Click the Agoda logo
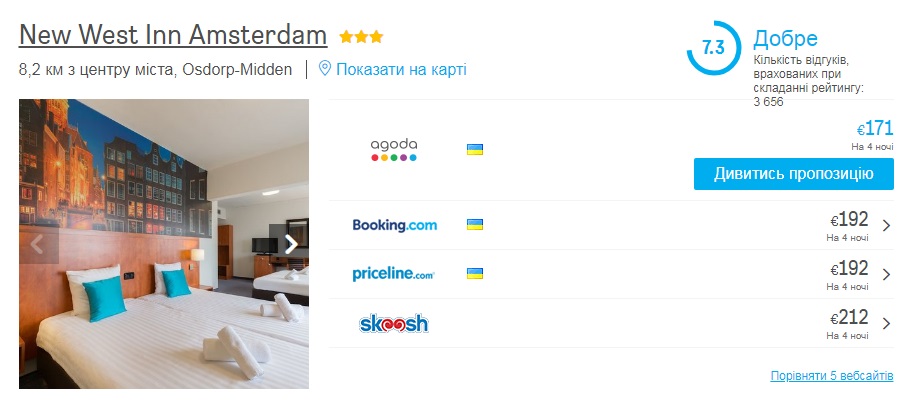The width and height of the screenshot is (911, 401). (394, 150)
